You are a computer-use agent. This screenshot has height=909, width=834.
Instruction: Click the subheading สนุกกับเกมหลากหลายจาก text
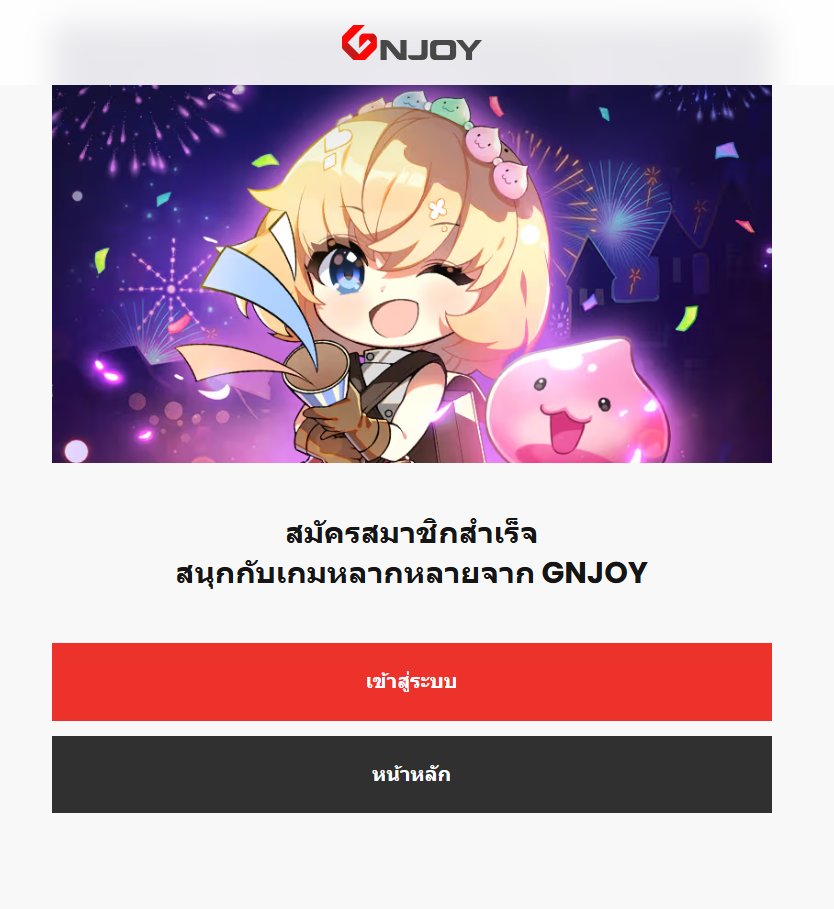(x=355, y=573)
